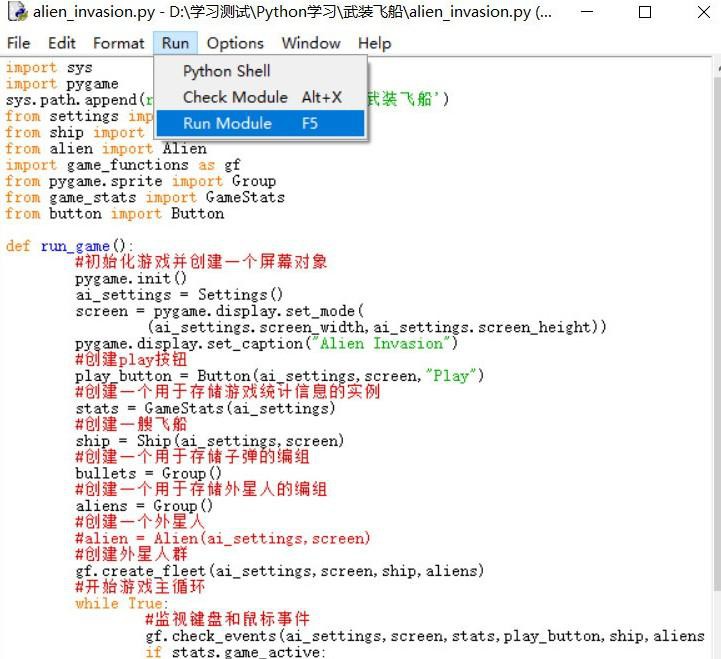Click 'stats = GameStats(ai_settings)' line

[x=206, y=408]
